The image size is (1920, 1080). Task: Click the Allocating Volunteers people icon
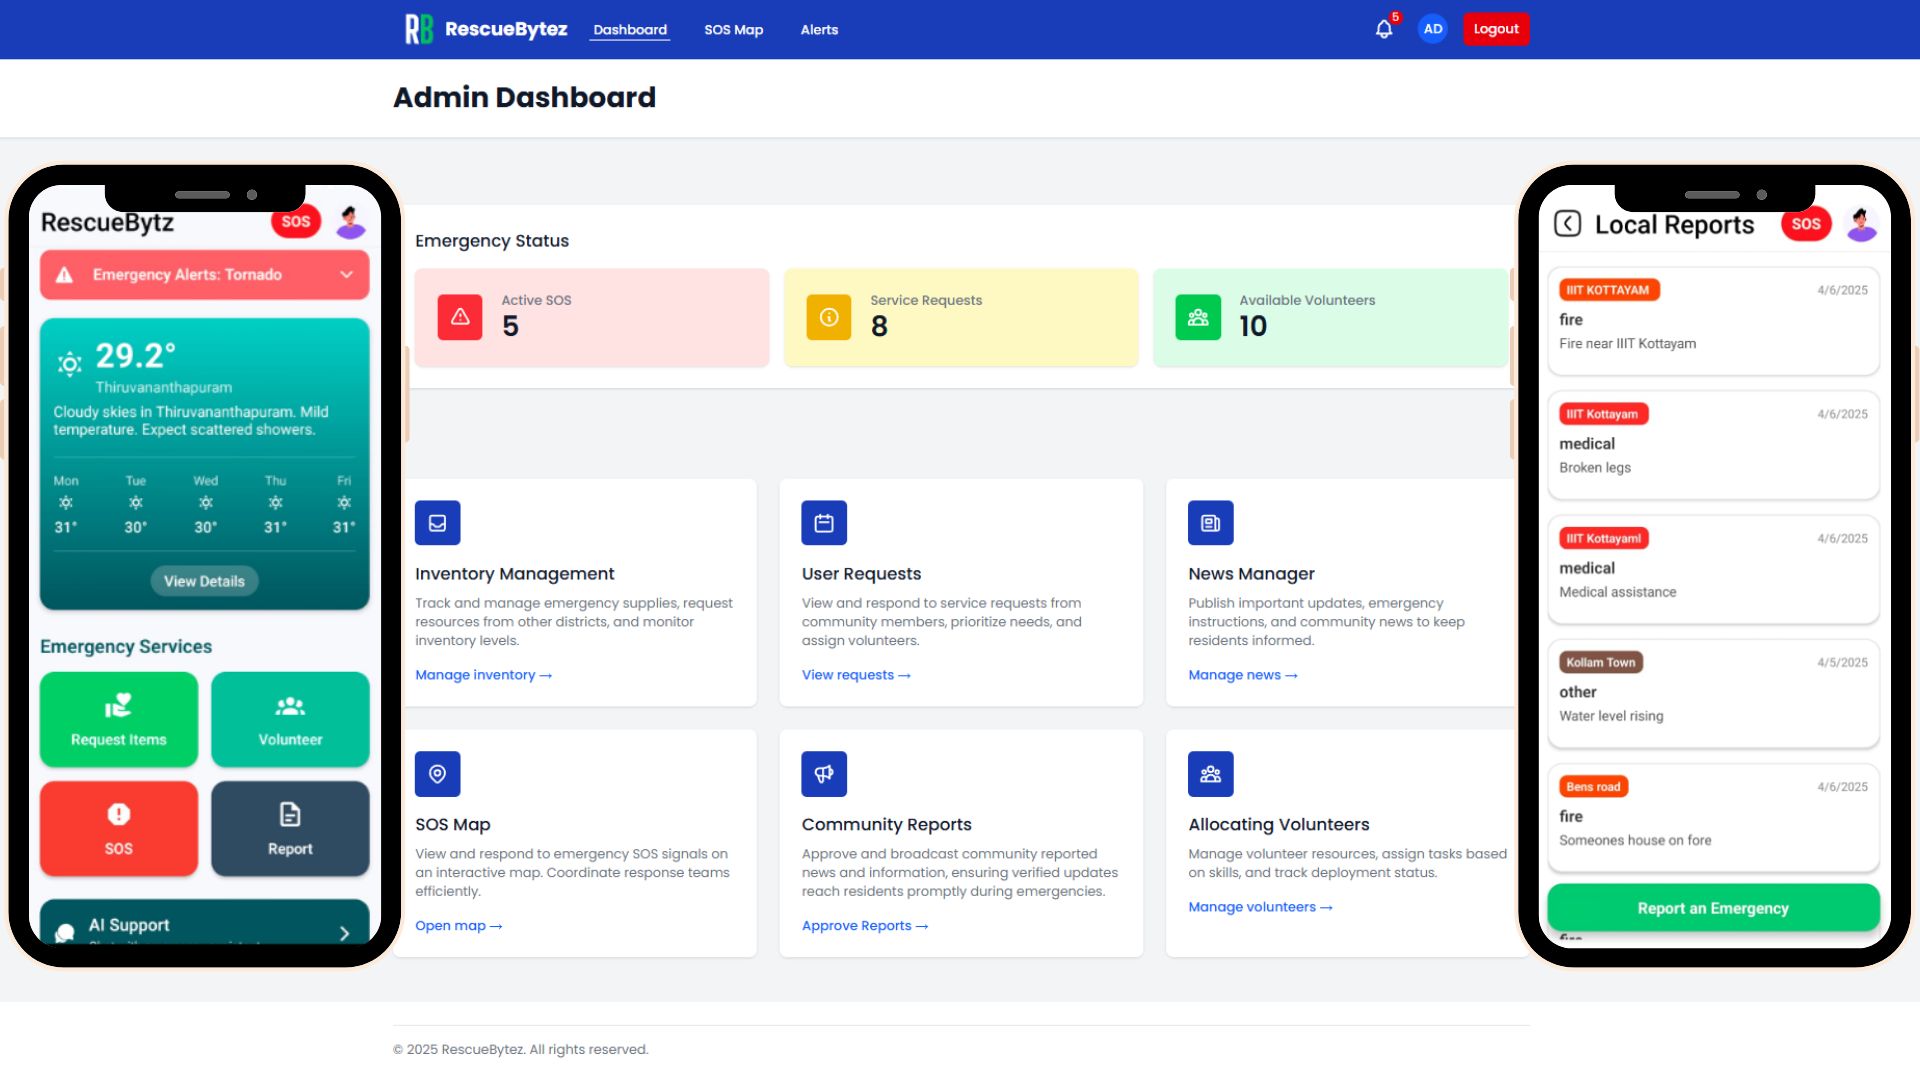pos(1210,773)
